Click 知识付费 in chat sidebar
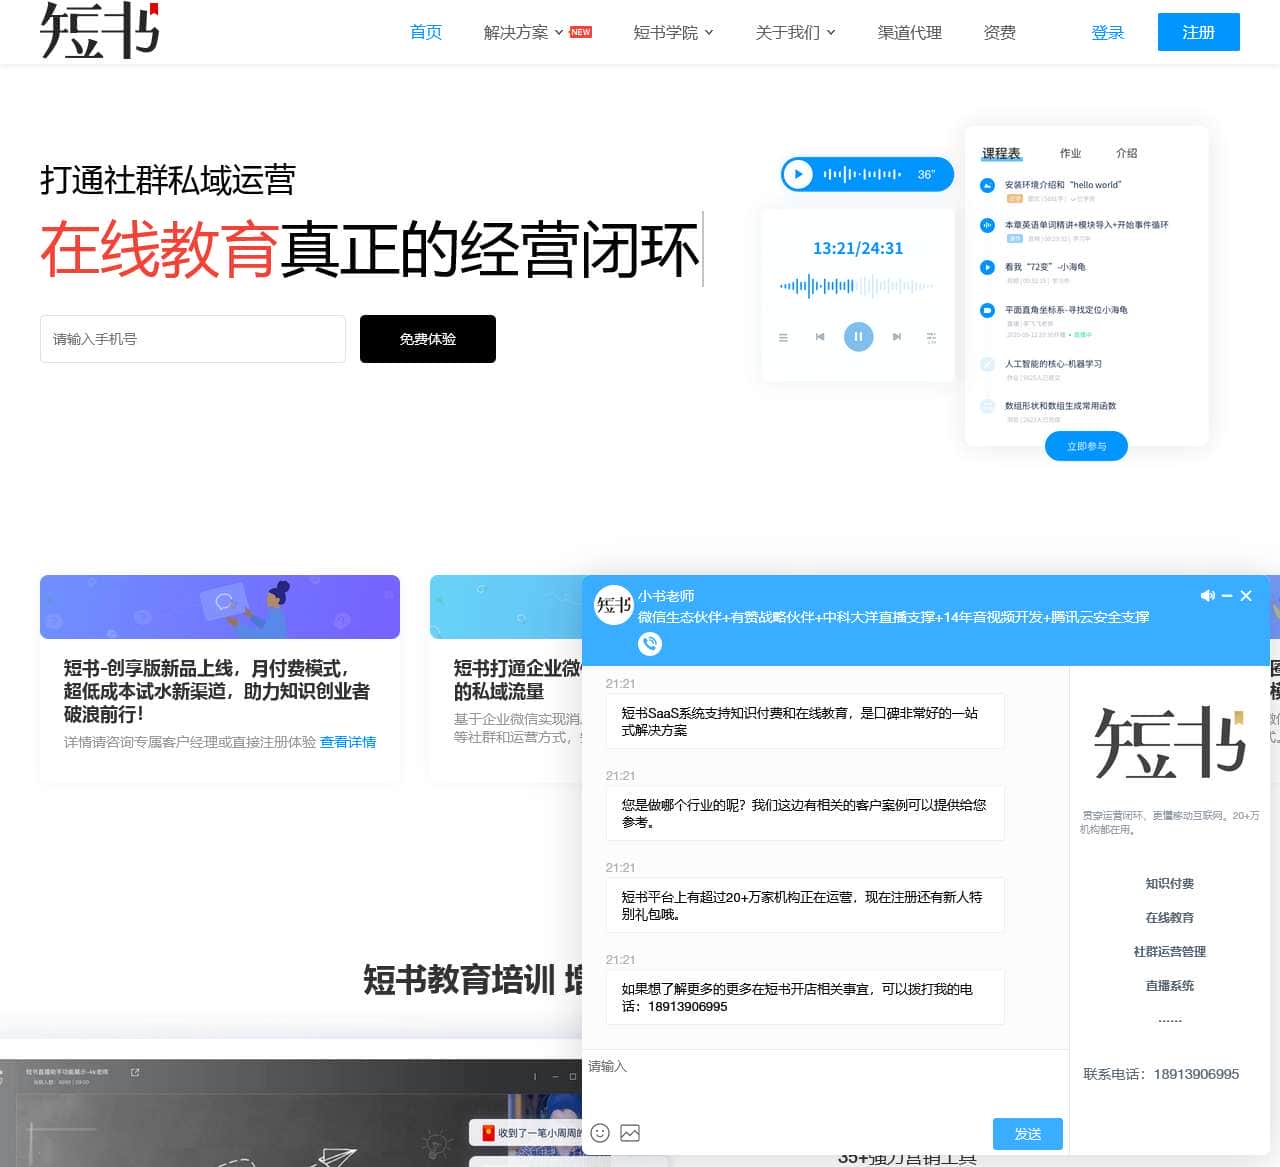1280x1167 pixels. [1170, 884]
